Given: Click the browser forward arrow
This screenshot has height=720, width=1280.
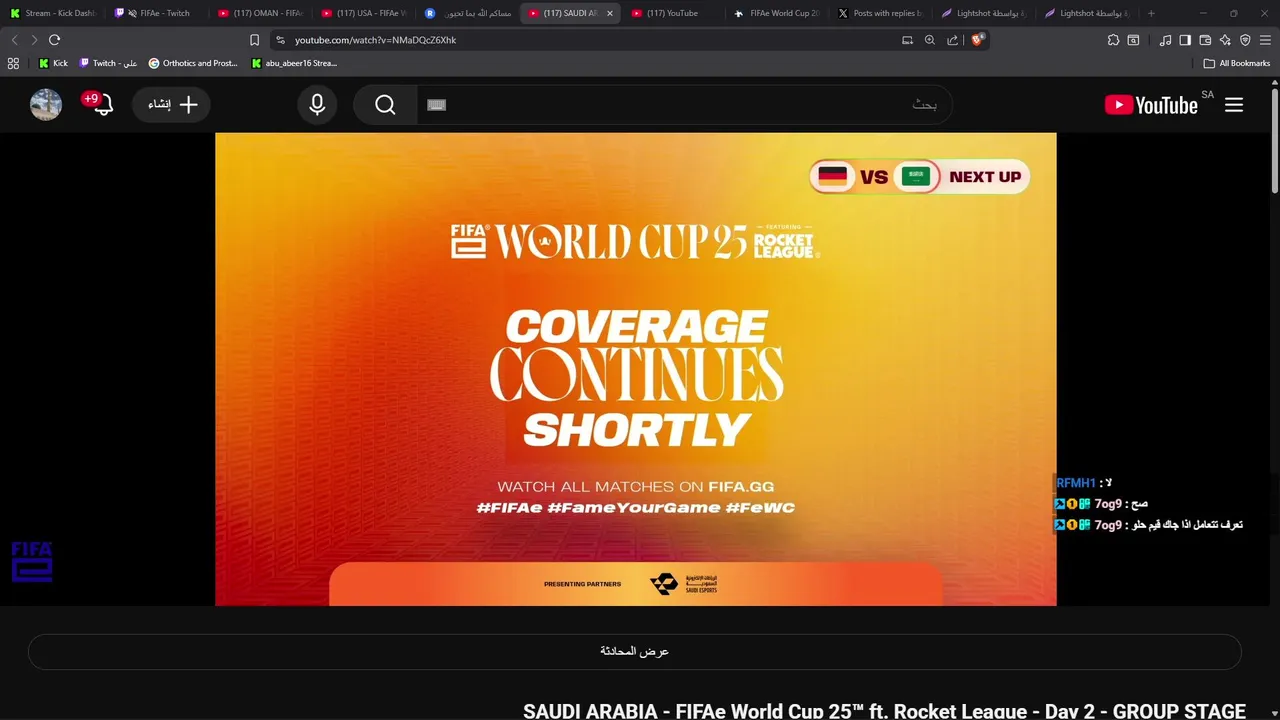Looking at the screenshot, I should click(34, 40).
